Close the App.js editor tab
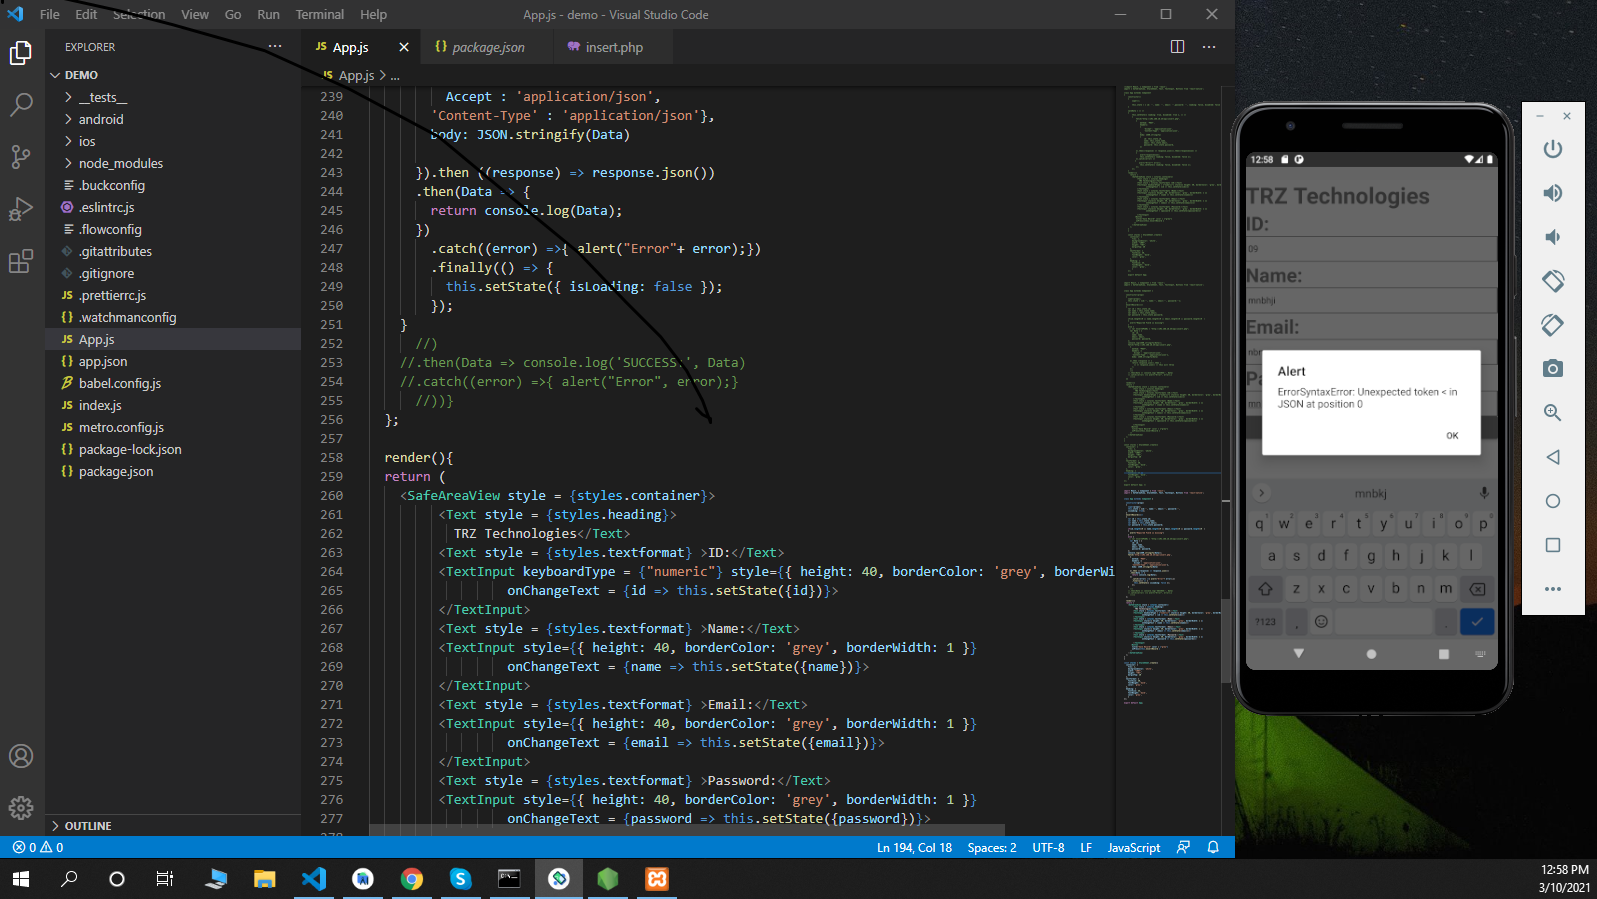 point(404,47)
